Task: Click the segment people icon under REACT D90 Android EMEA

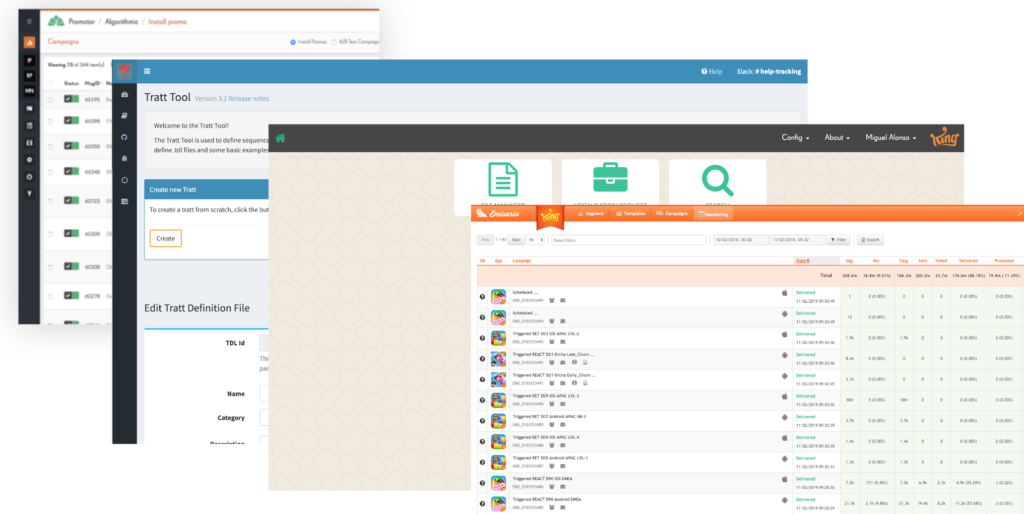Action: 552,507
